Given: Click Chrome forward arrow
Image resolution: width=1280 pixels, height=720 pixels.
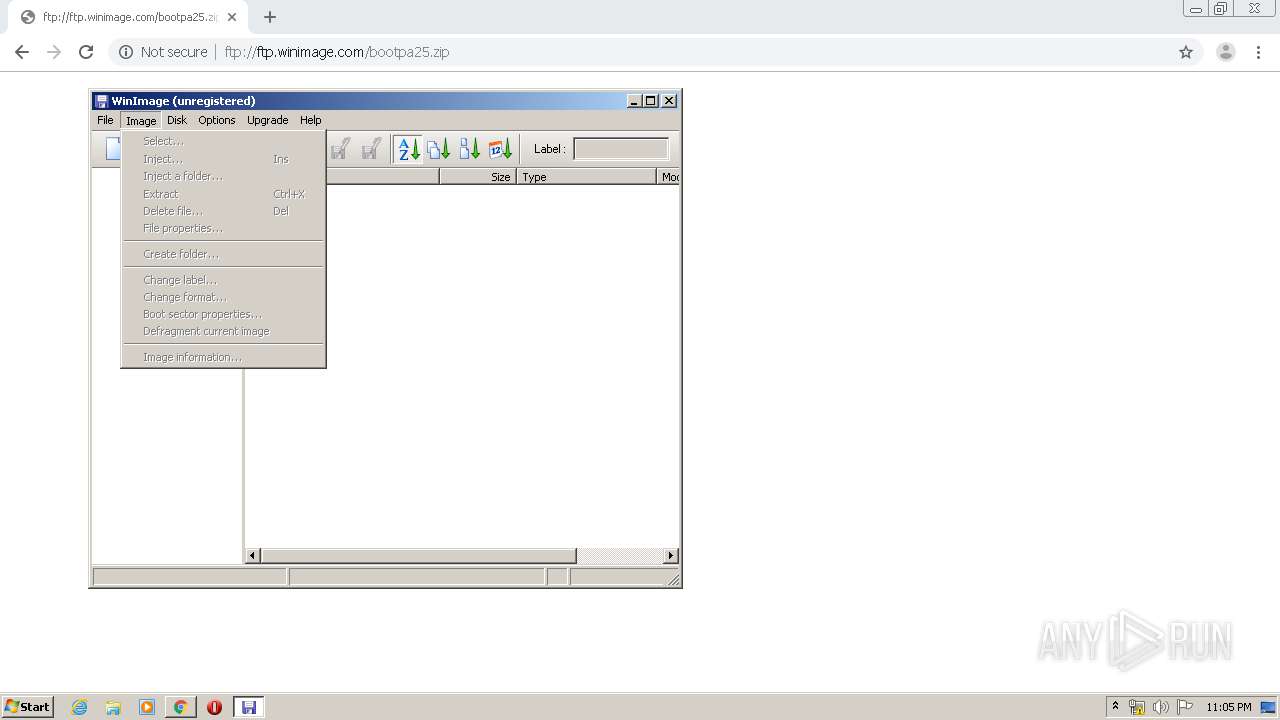Looking at the screenshot, I should tap(54, 52).
